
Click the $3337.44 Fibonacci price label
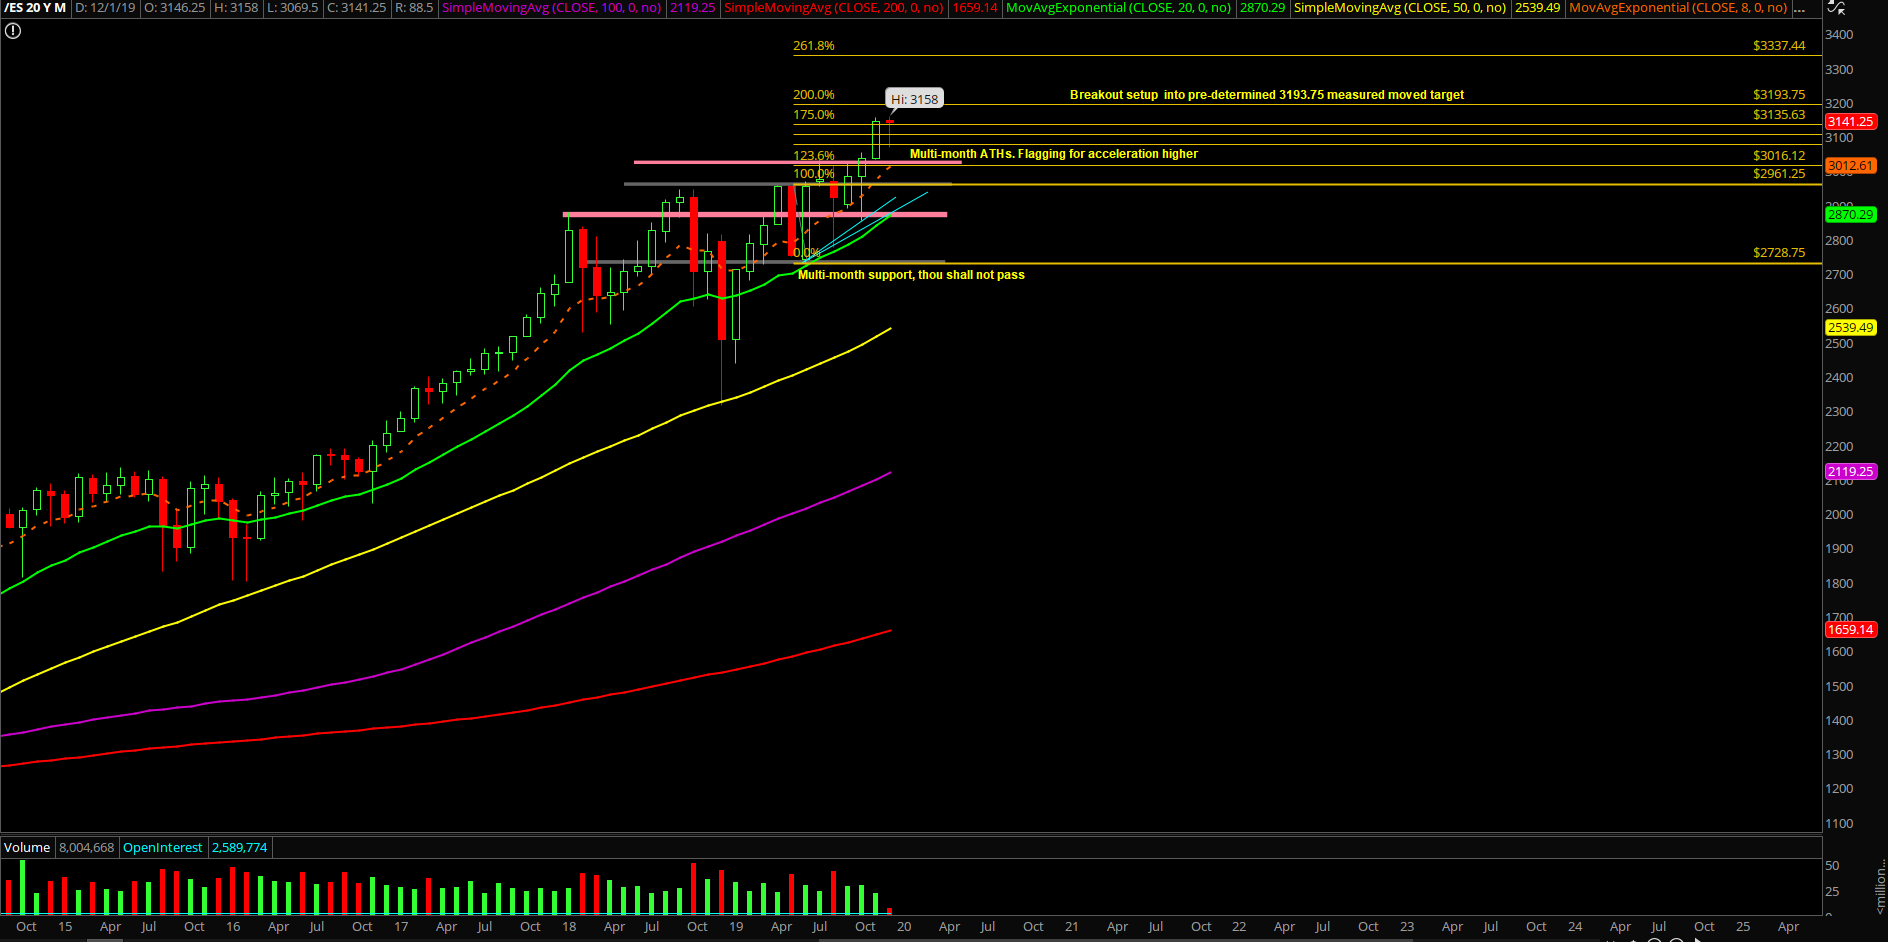[1779, 46]
